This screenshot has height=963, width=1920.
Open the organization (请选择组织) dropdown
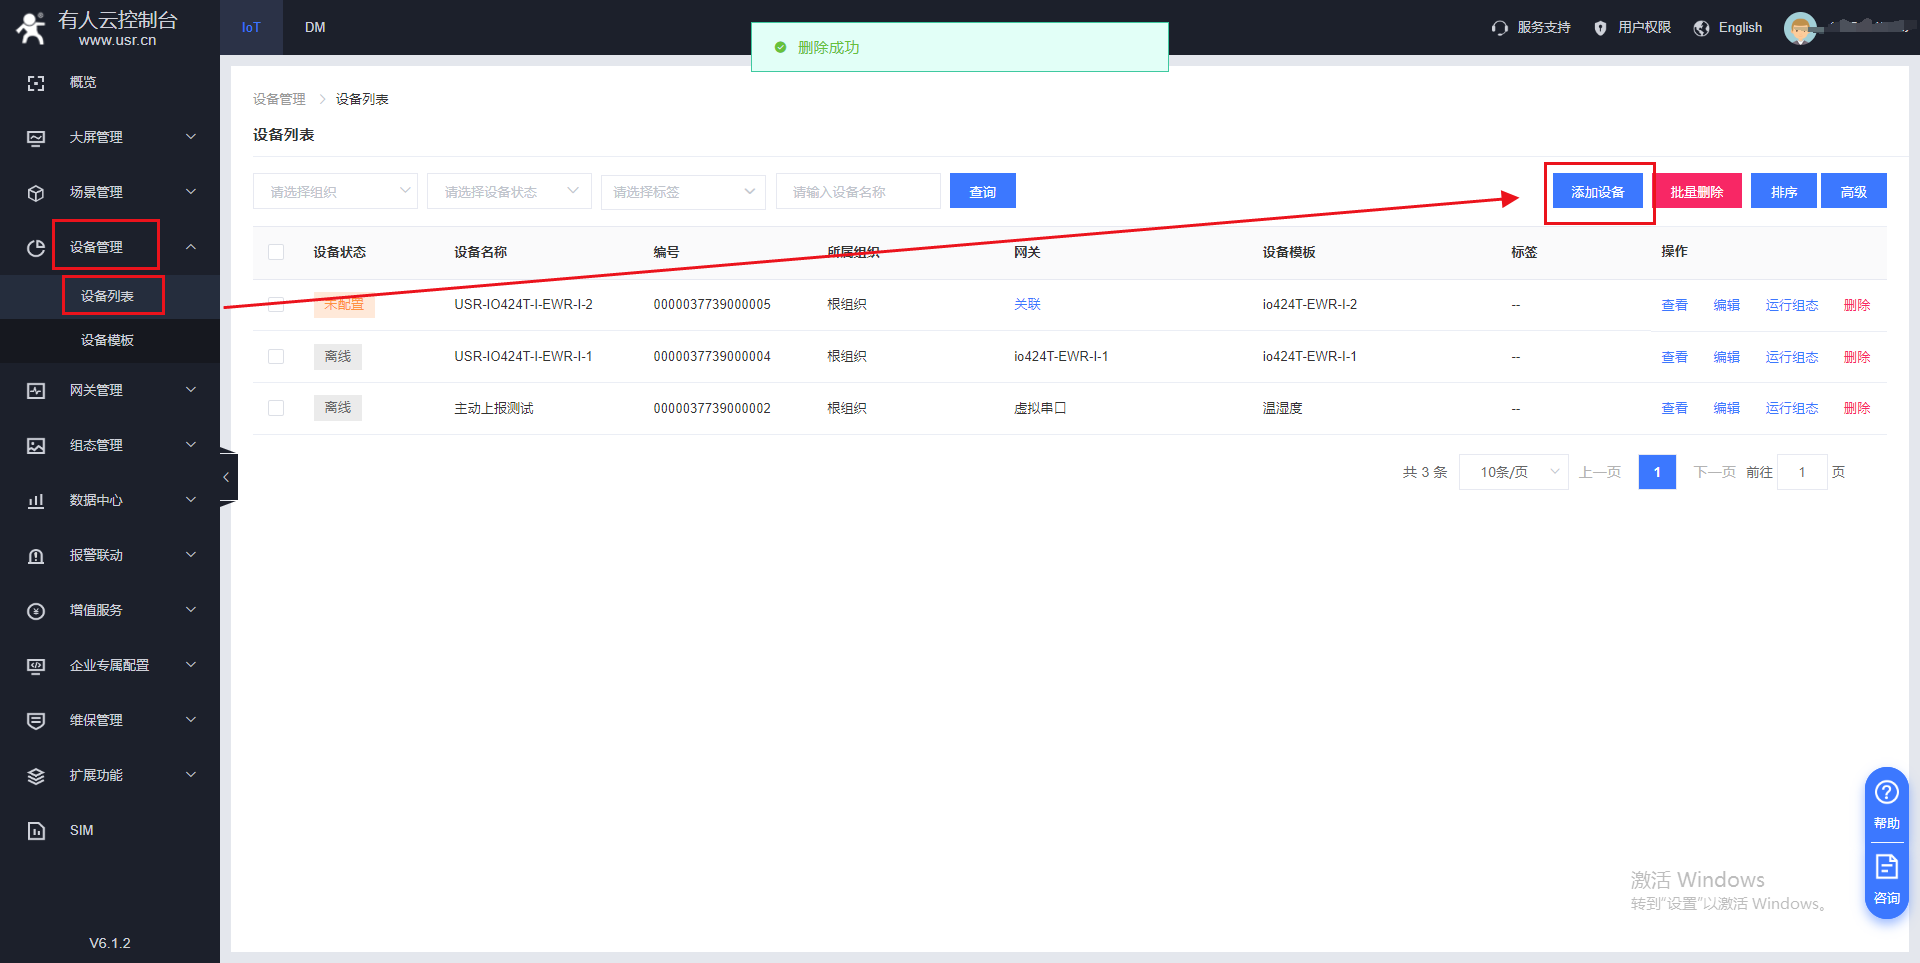click(335, 191)
